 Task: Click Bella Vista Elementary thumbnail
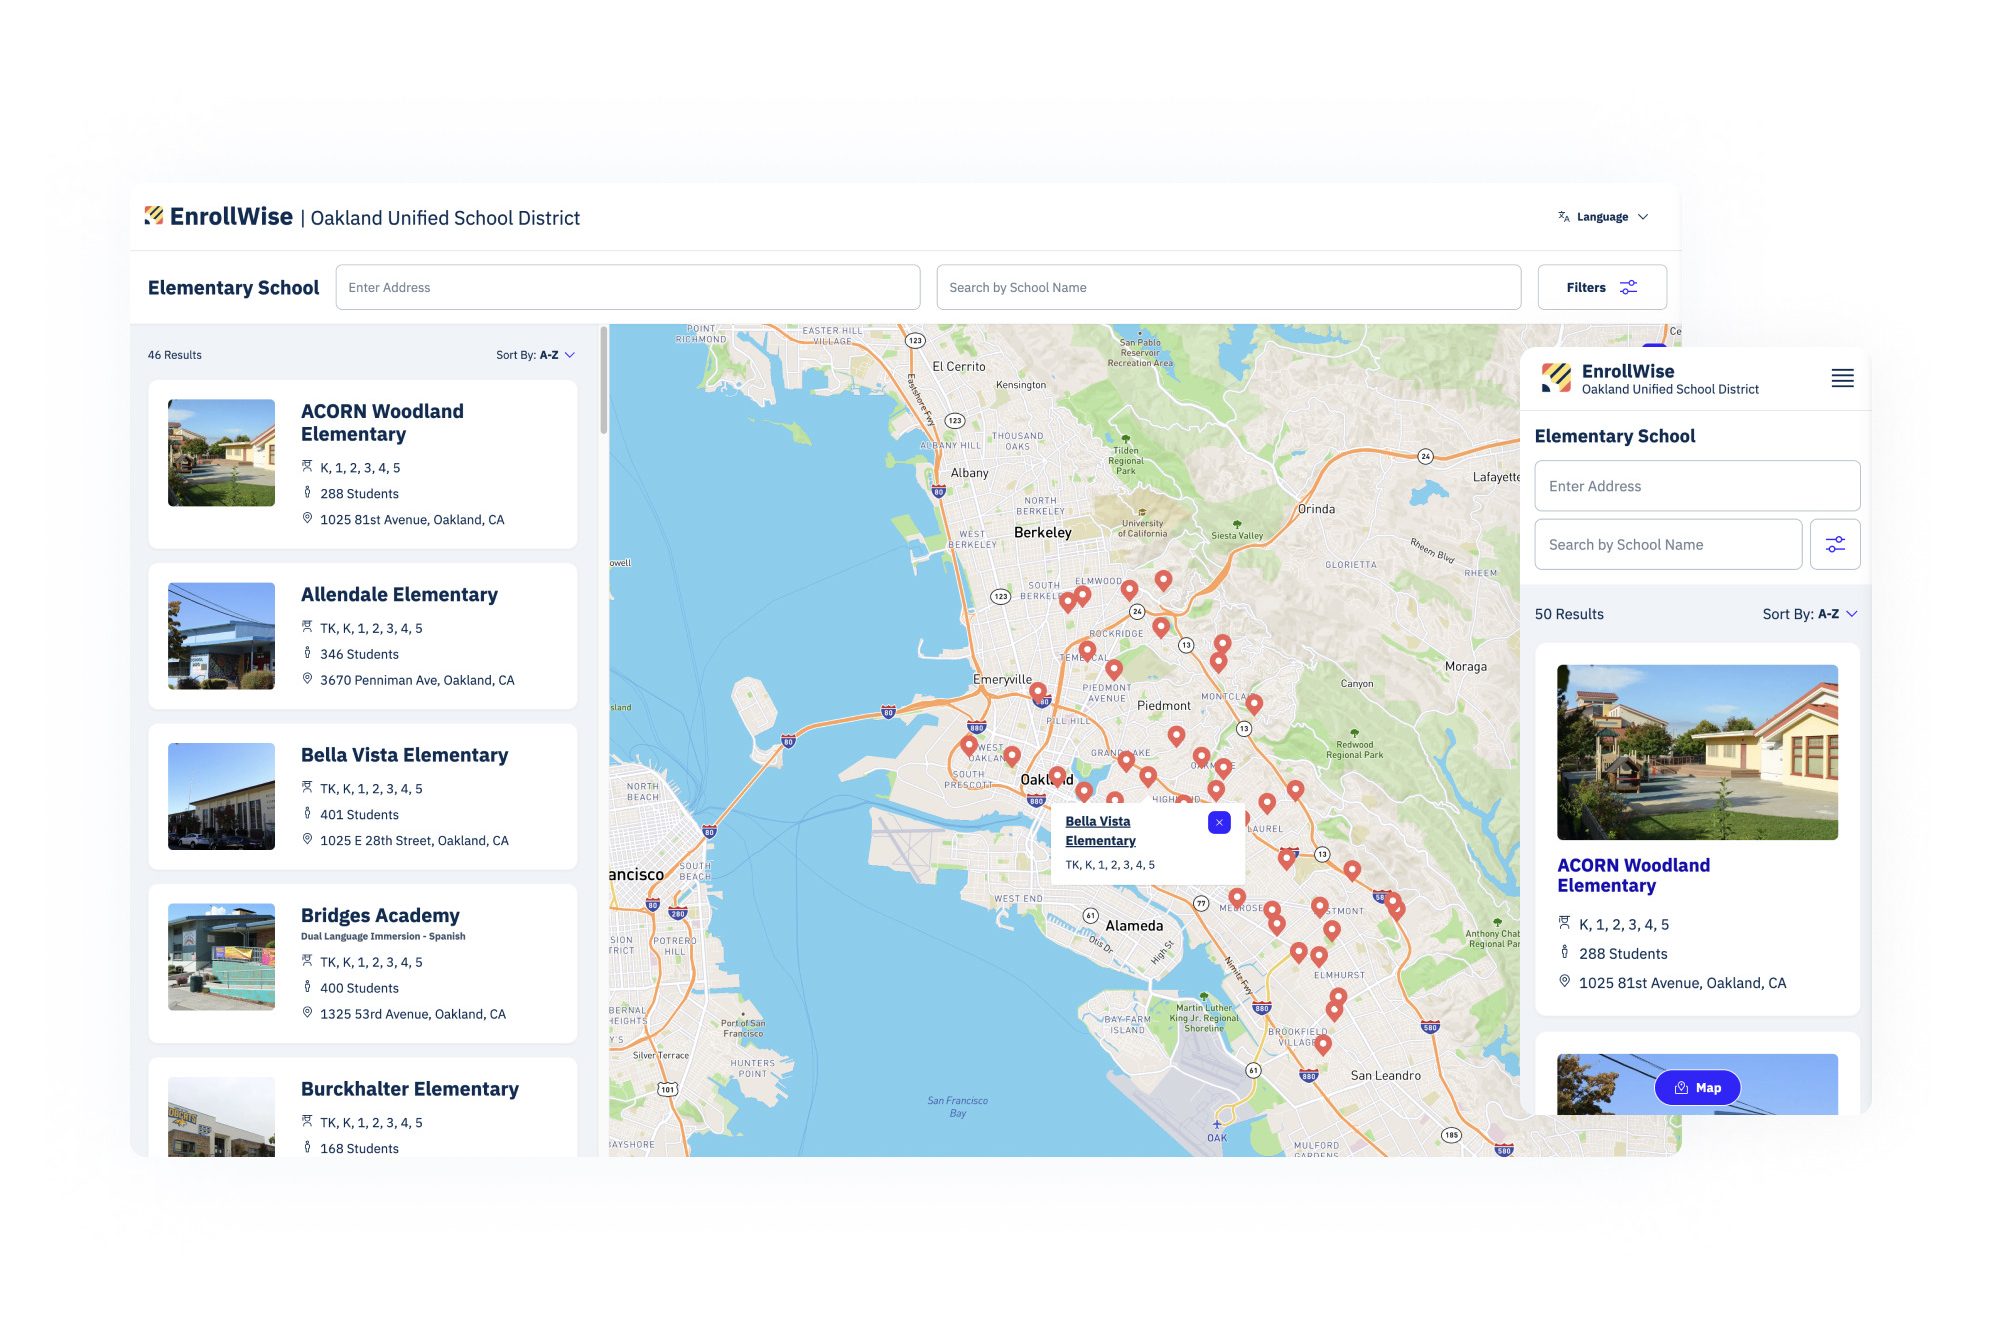[221, 796]
